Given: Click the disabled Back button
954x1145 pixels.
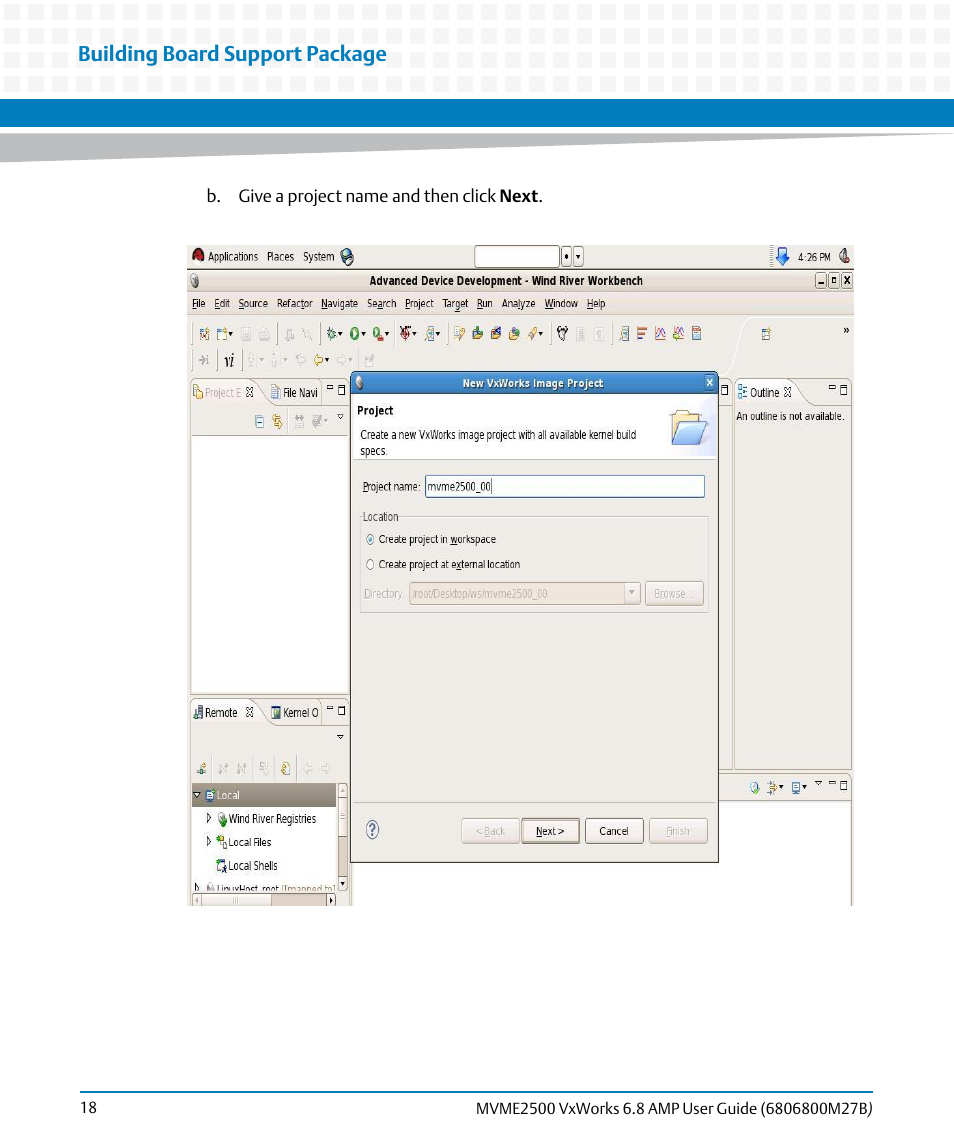Looking at the screenshot, I should [x=490, y=831].
